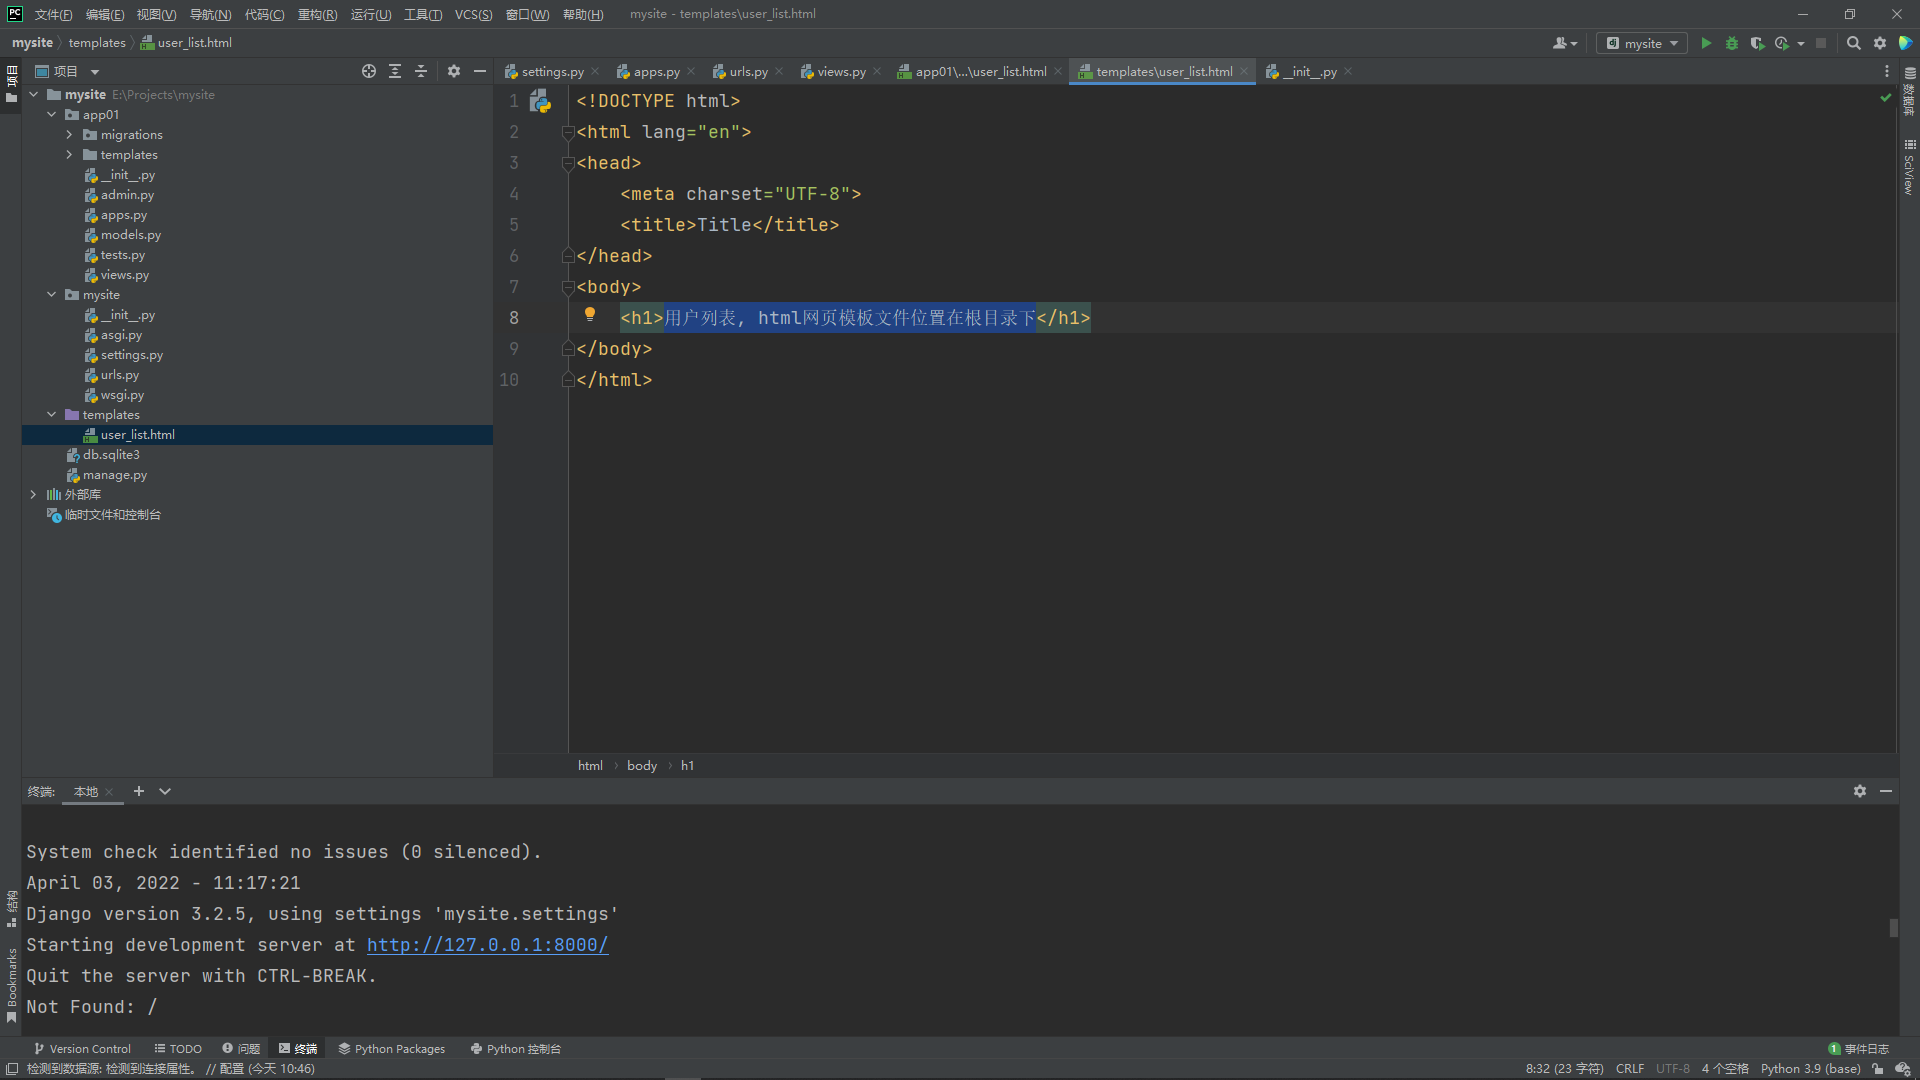Open the profiler run icon
The width and height of the screenshot is (1920, 1080).
1782,43
